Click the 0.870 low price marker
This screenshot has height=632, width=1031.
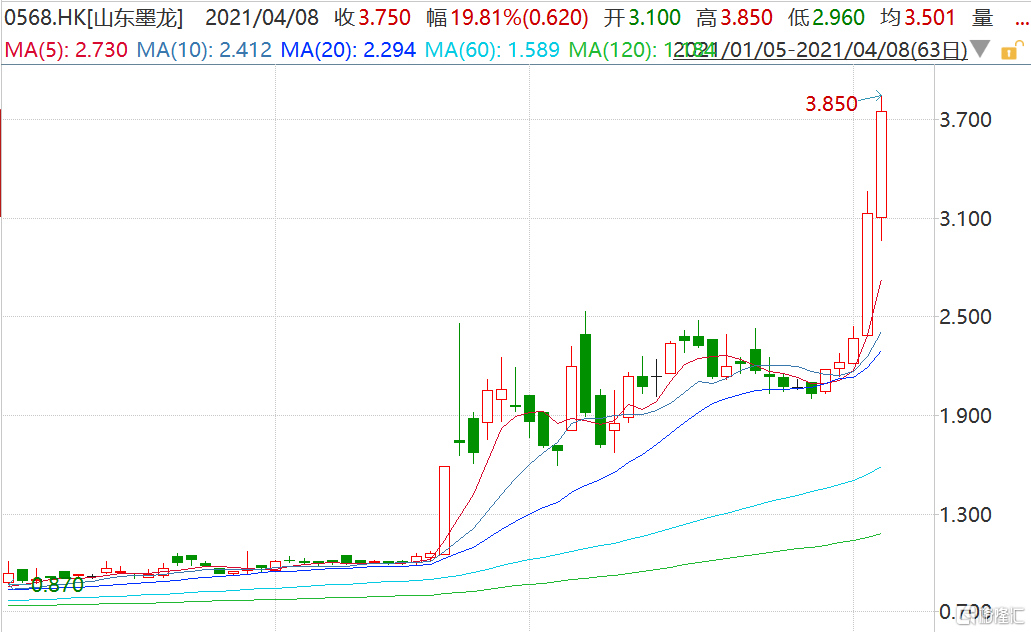click(57, 586)
